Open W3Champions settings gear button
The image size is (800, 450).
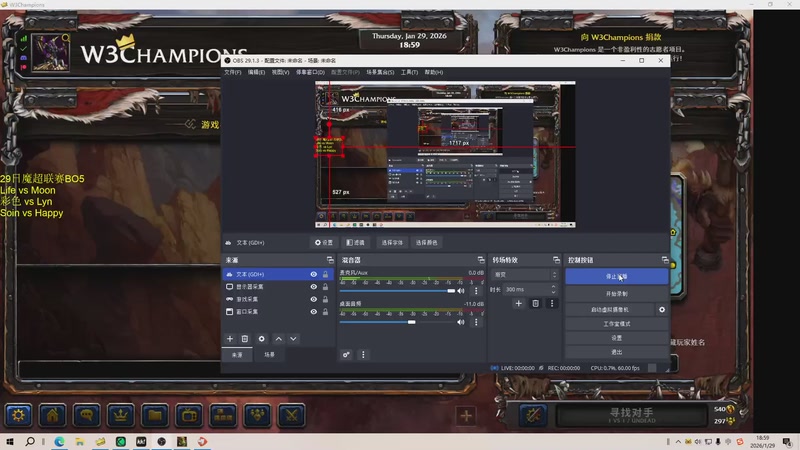(18, 415)
